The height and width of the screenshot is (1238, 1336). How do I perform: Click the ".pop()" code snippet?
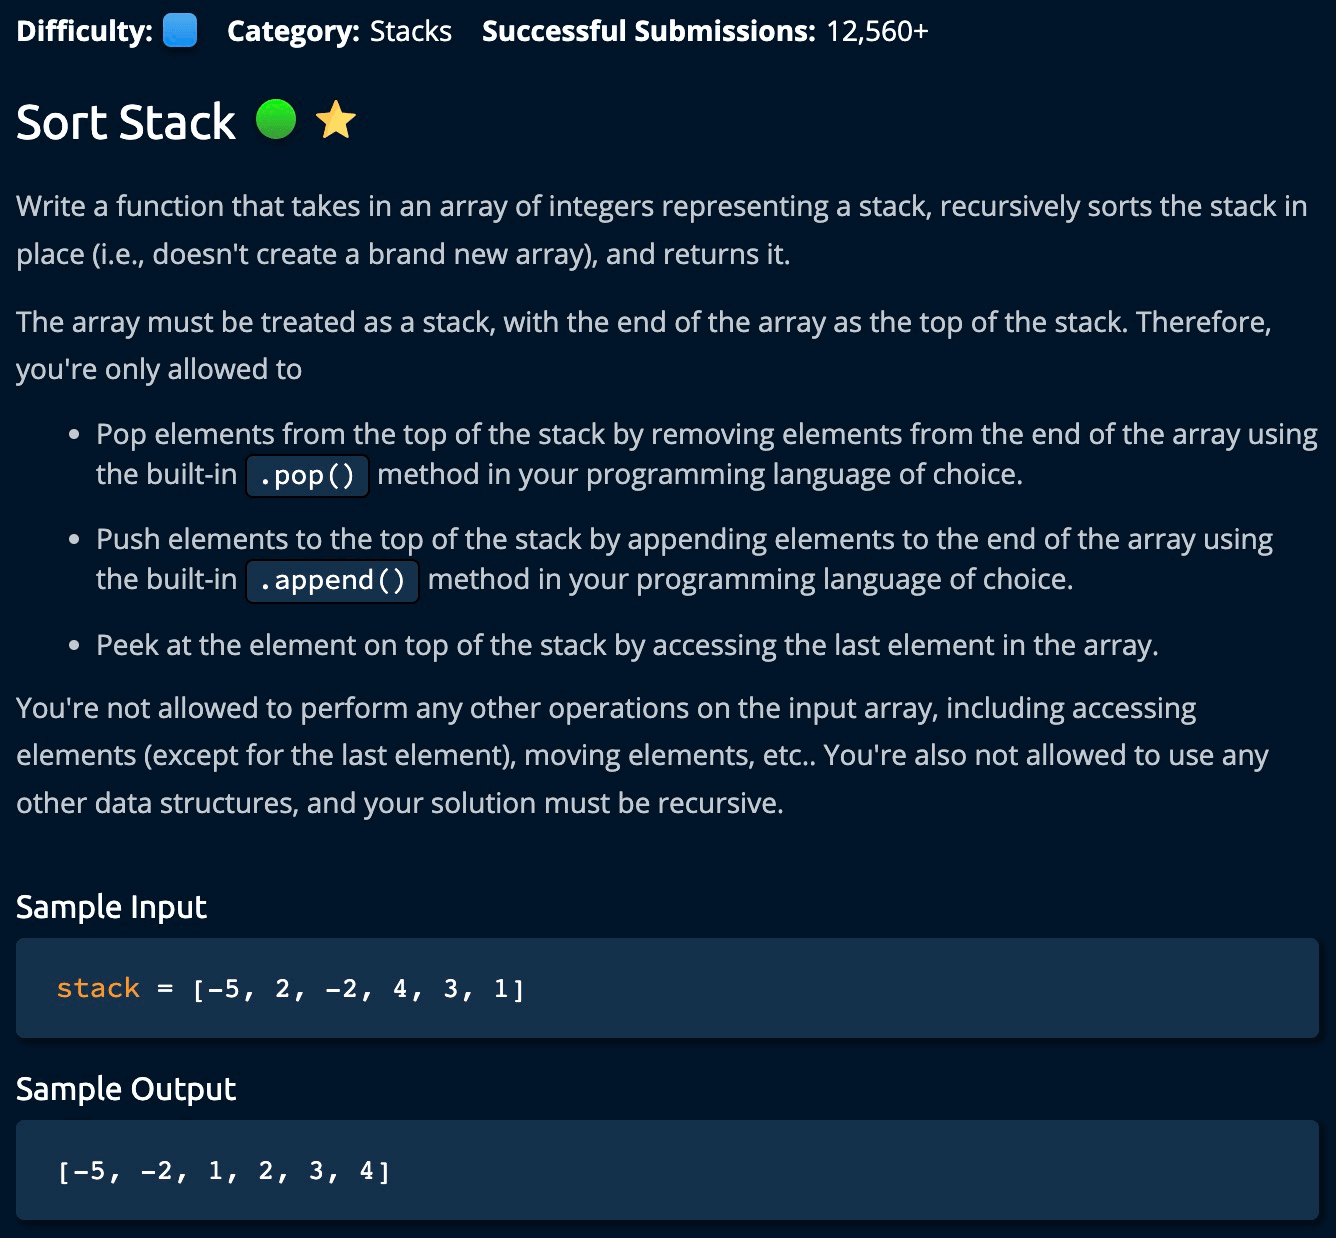pyautogui.click(x=307, y=475)
